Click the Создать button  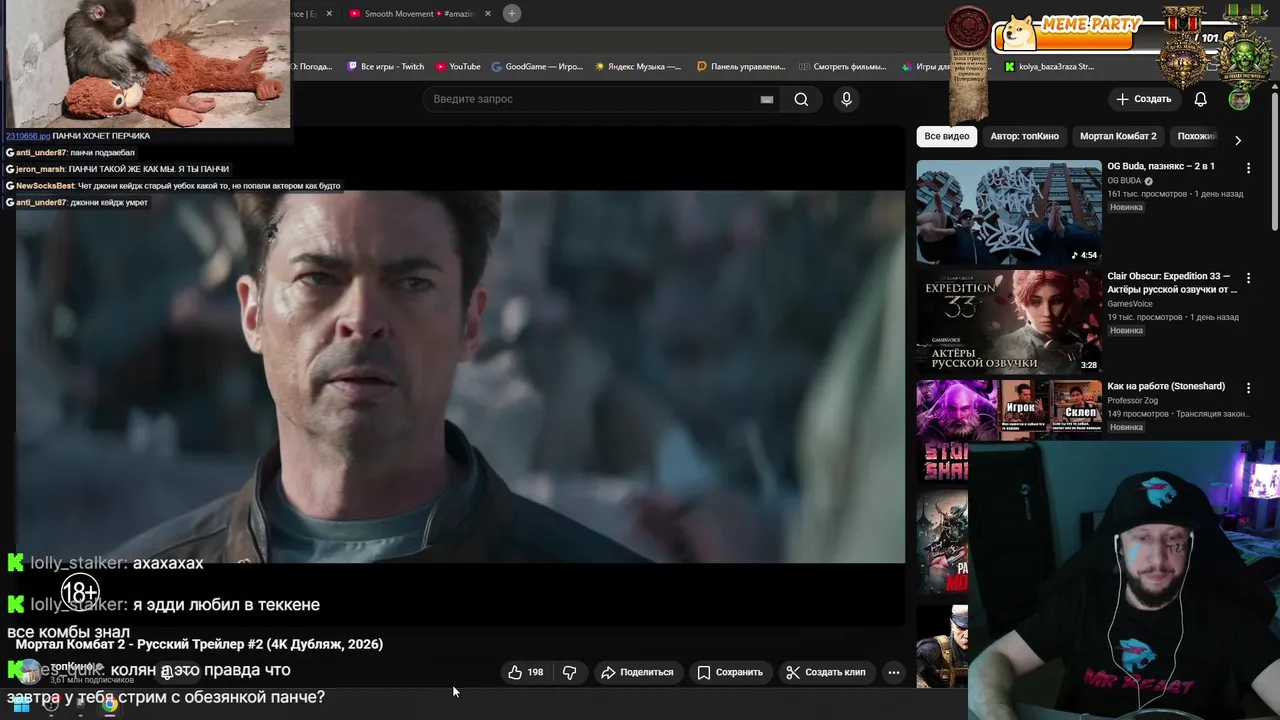[x=1143, y=99]
